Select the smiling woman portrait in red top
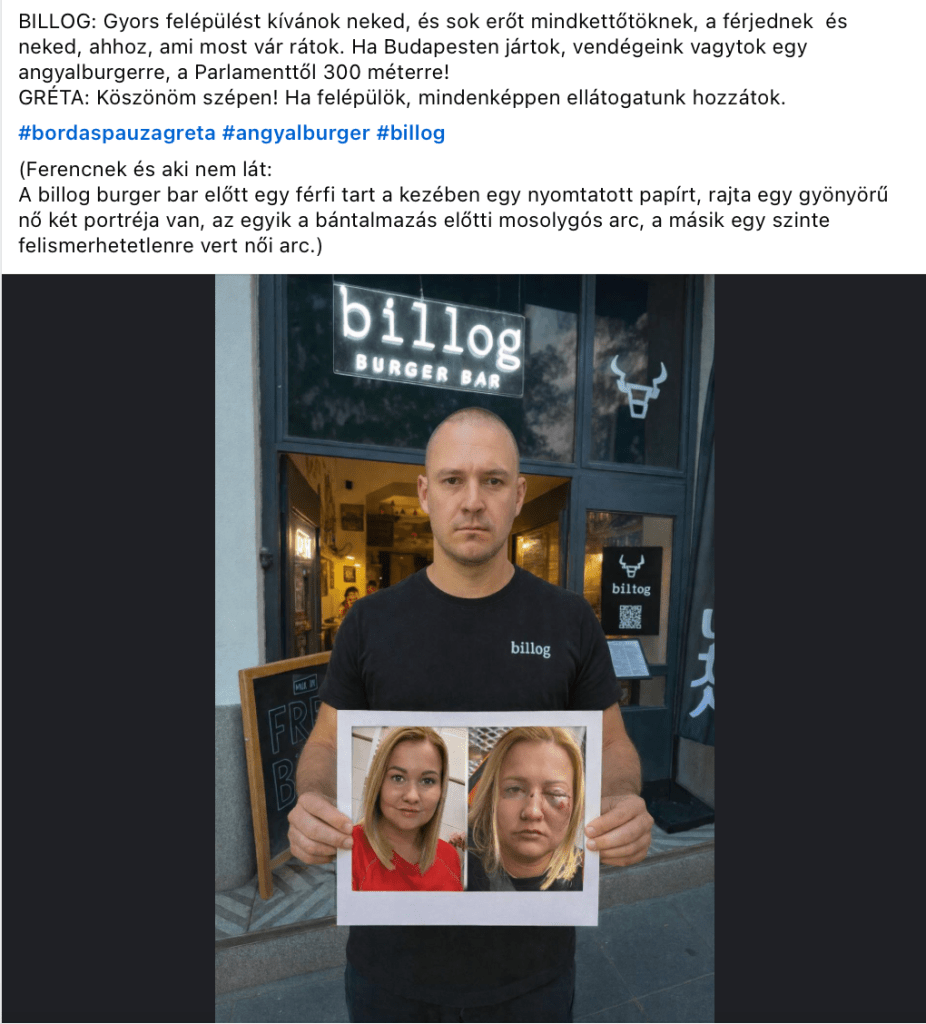Screen dimensions: 926x1024 click(409, 808)
